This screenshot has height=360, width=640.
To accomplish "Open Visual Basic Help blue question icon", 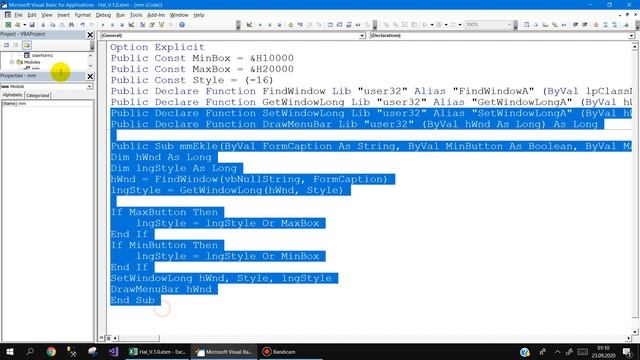I will 182,25.
